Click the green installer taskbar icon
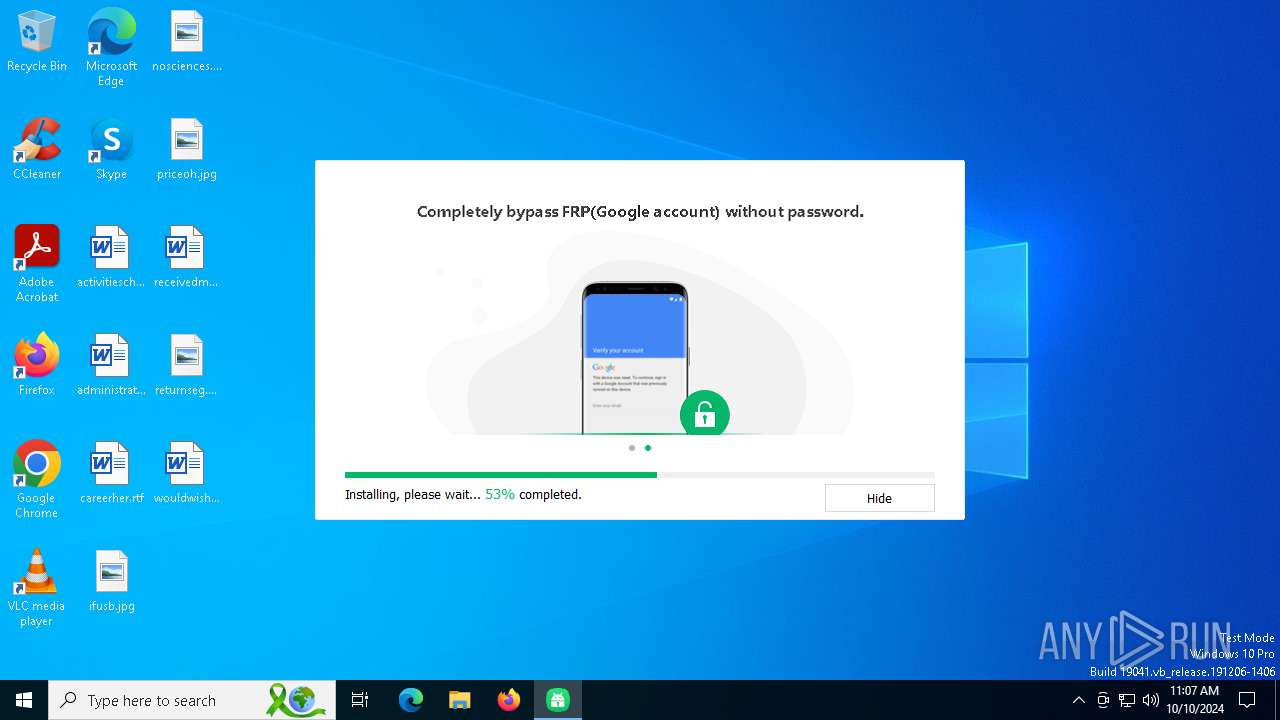The width and height of the screenshot is (1280, 720). pos(558,700)
